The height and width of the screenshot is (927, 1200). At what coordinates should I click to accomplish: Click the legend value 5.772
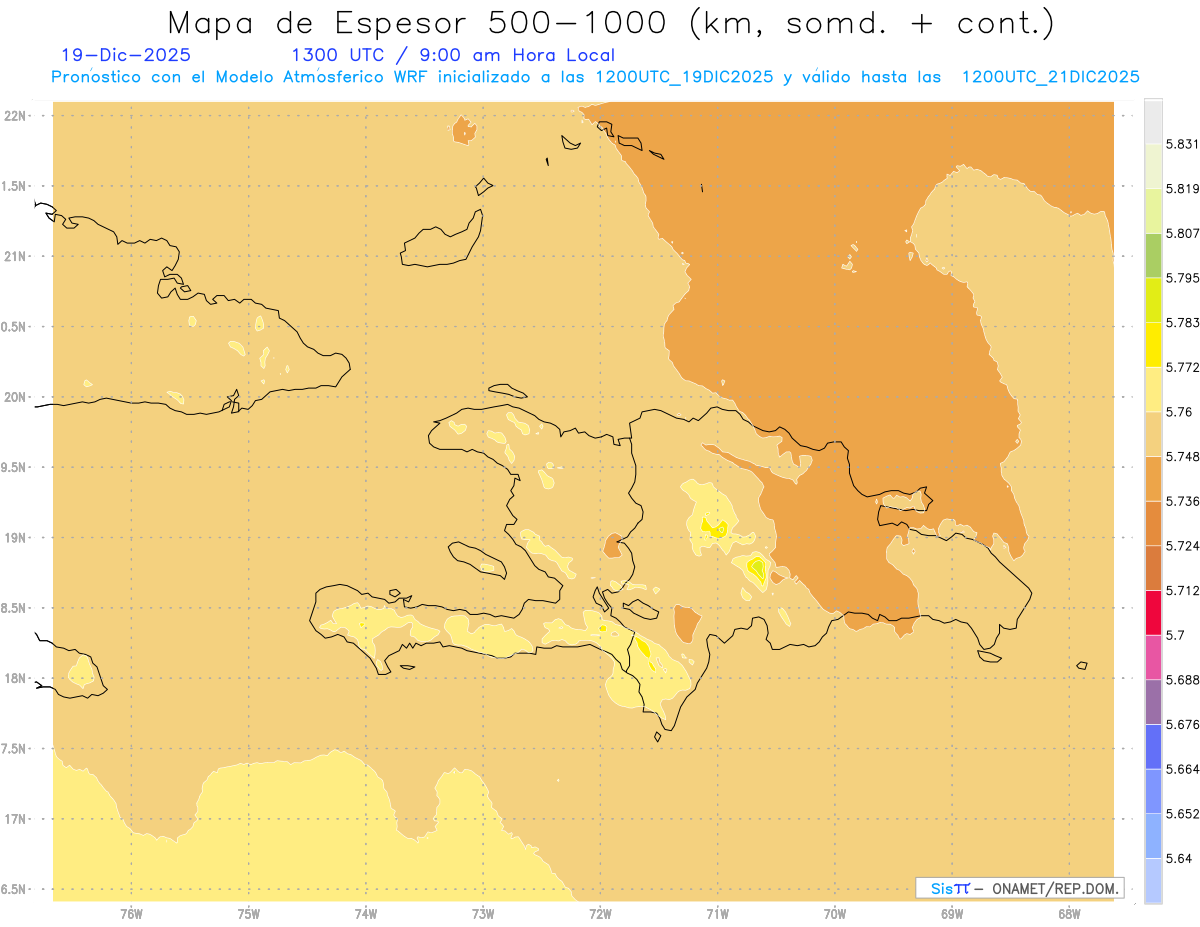[x=1182, y=367]
